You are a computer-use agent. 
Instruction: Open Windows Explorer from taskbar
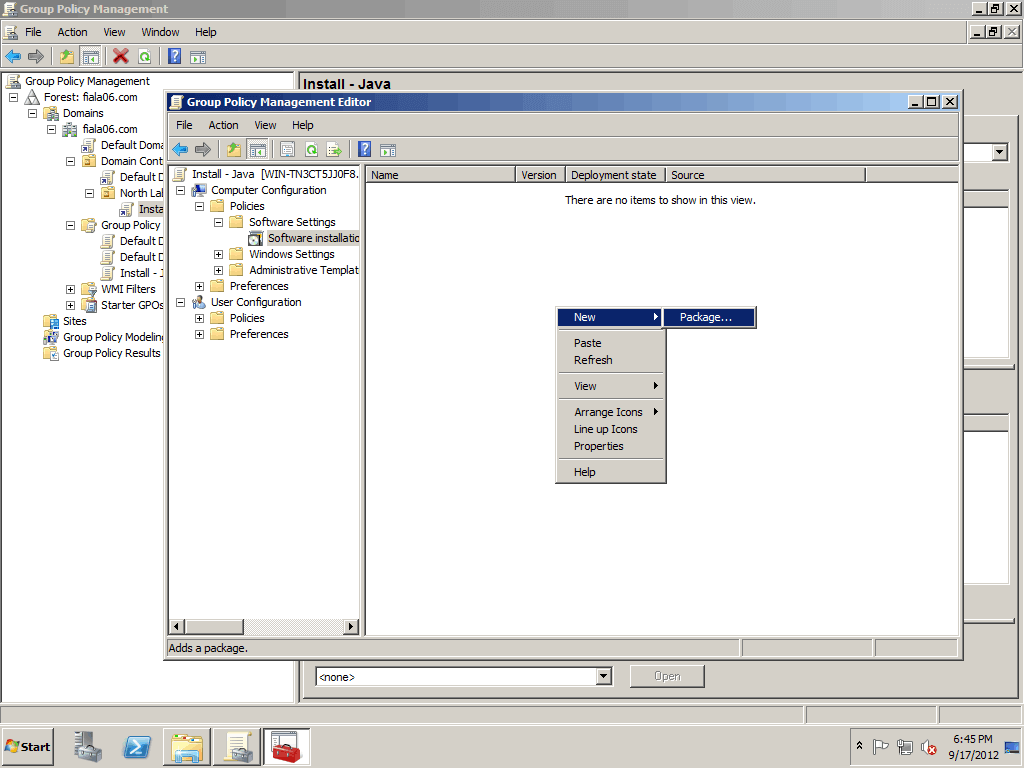187,746
